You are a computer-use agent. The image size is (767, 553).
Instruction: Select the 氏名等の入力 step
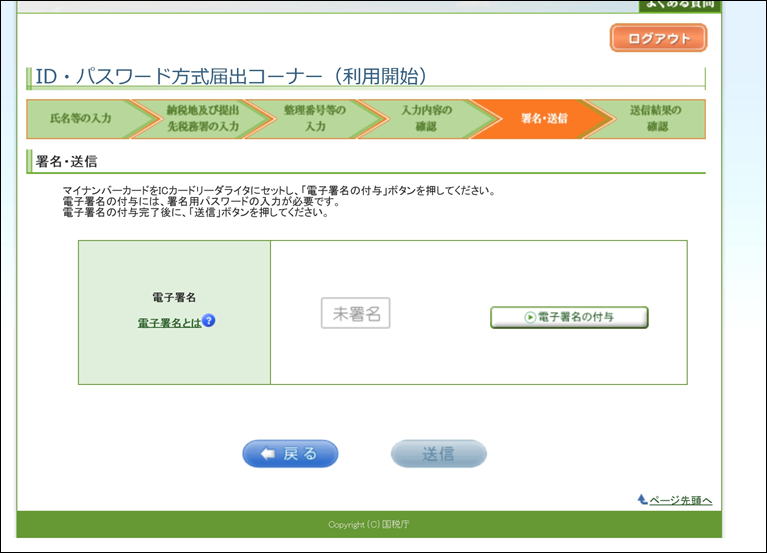click(x=81, y=119)
